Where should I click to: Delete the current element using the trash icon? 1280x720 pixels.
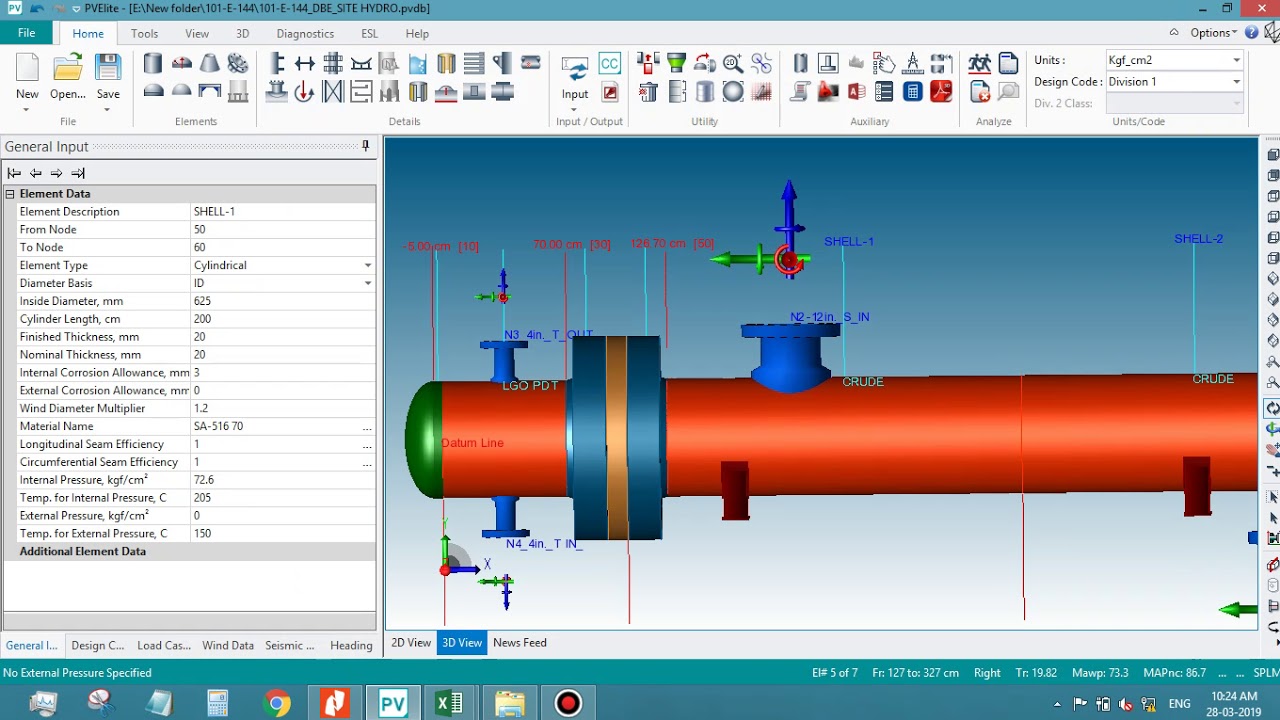648,91
